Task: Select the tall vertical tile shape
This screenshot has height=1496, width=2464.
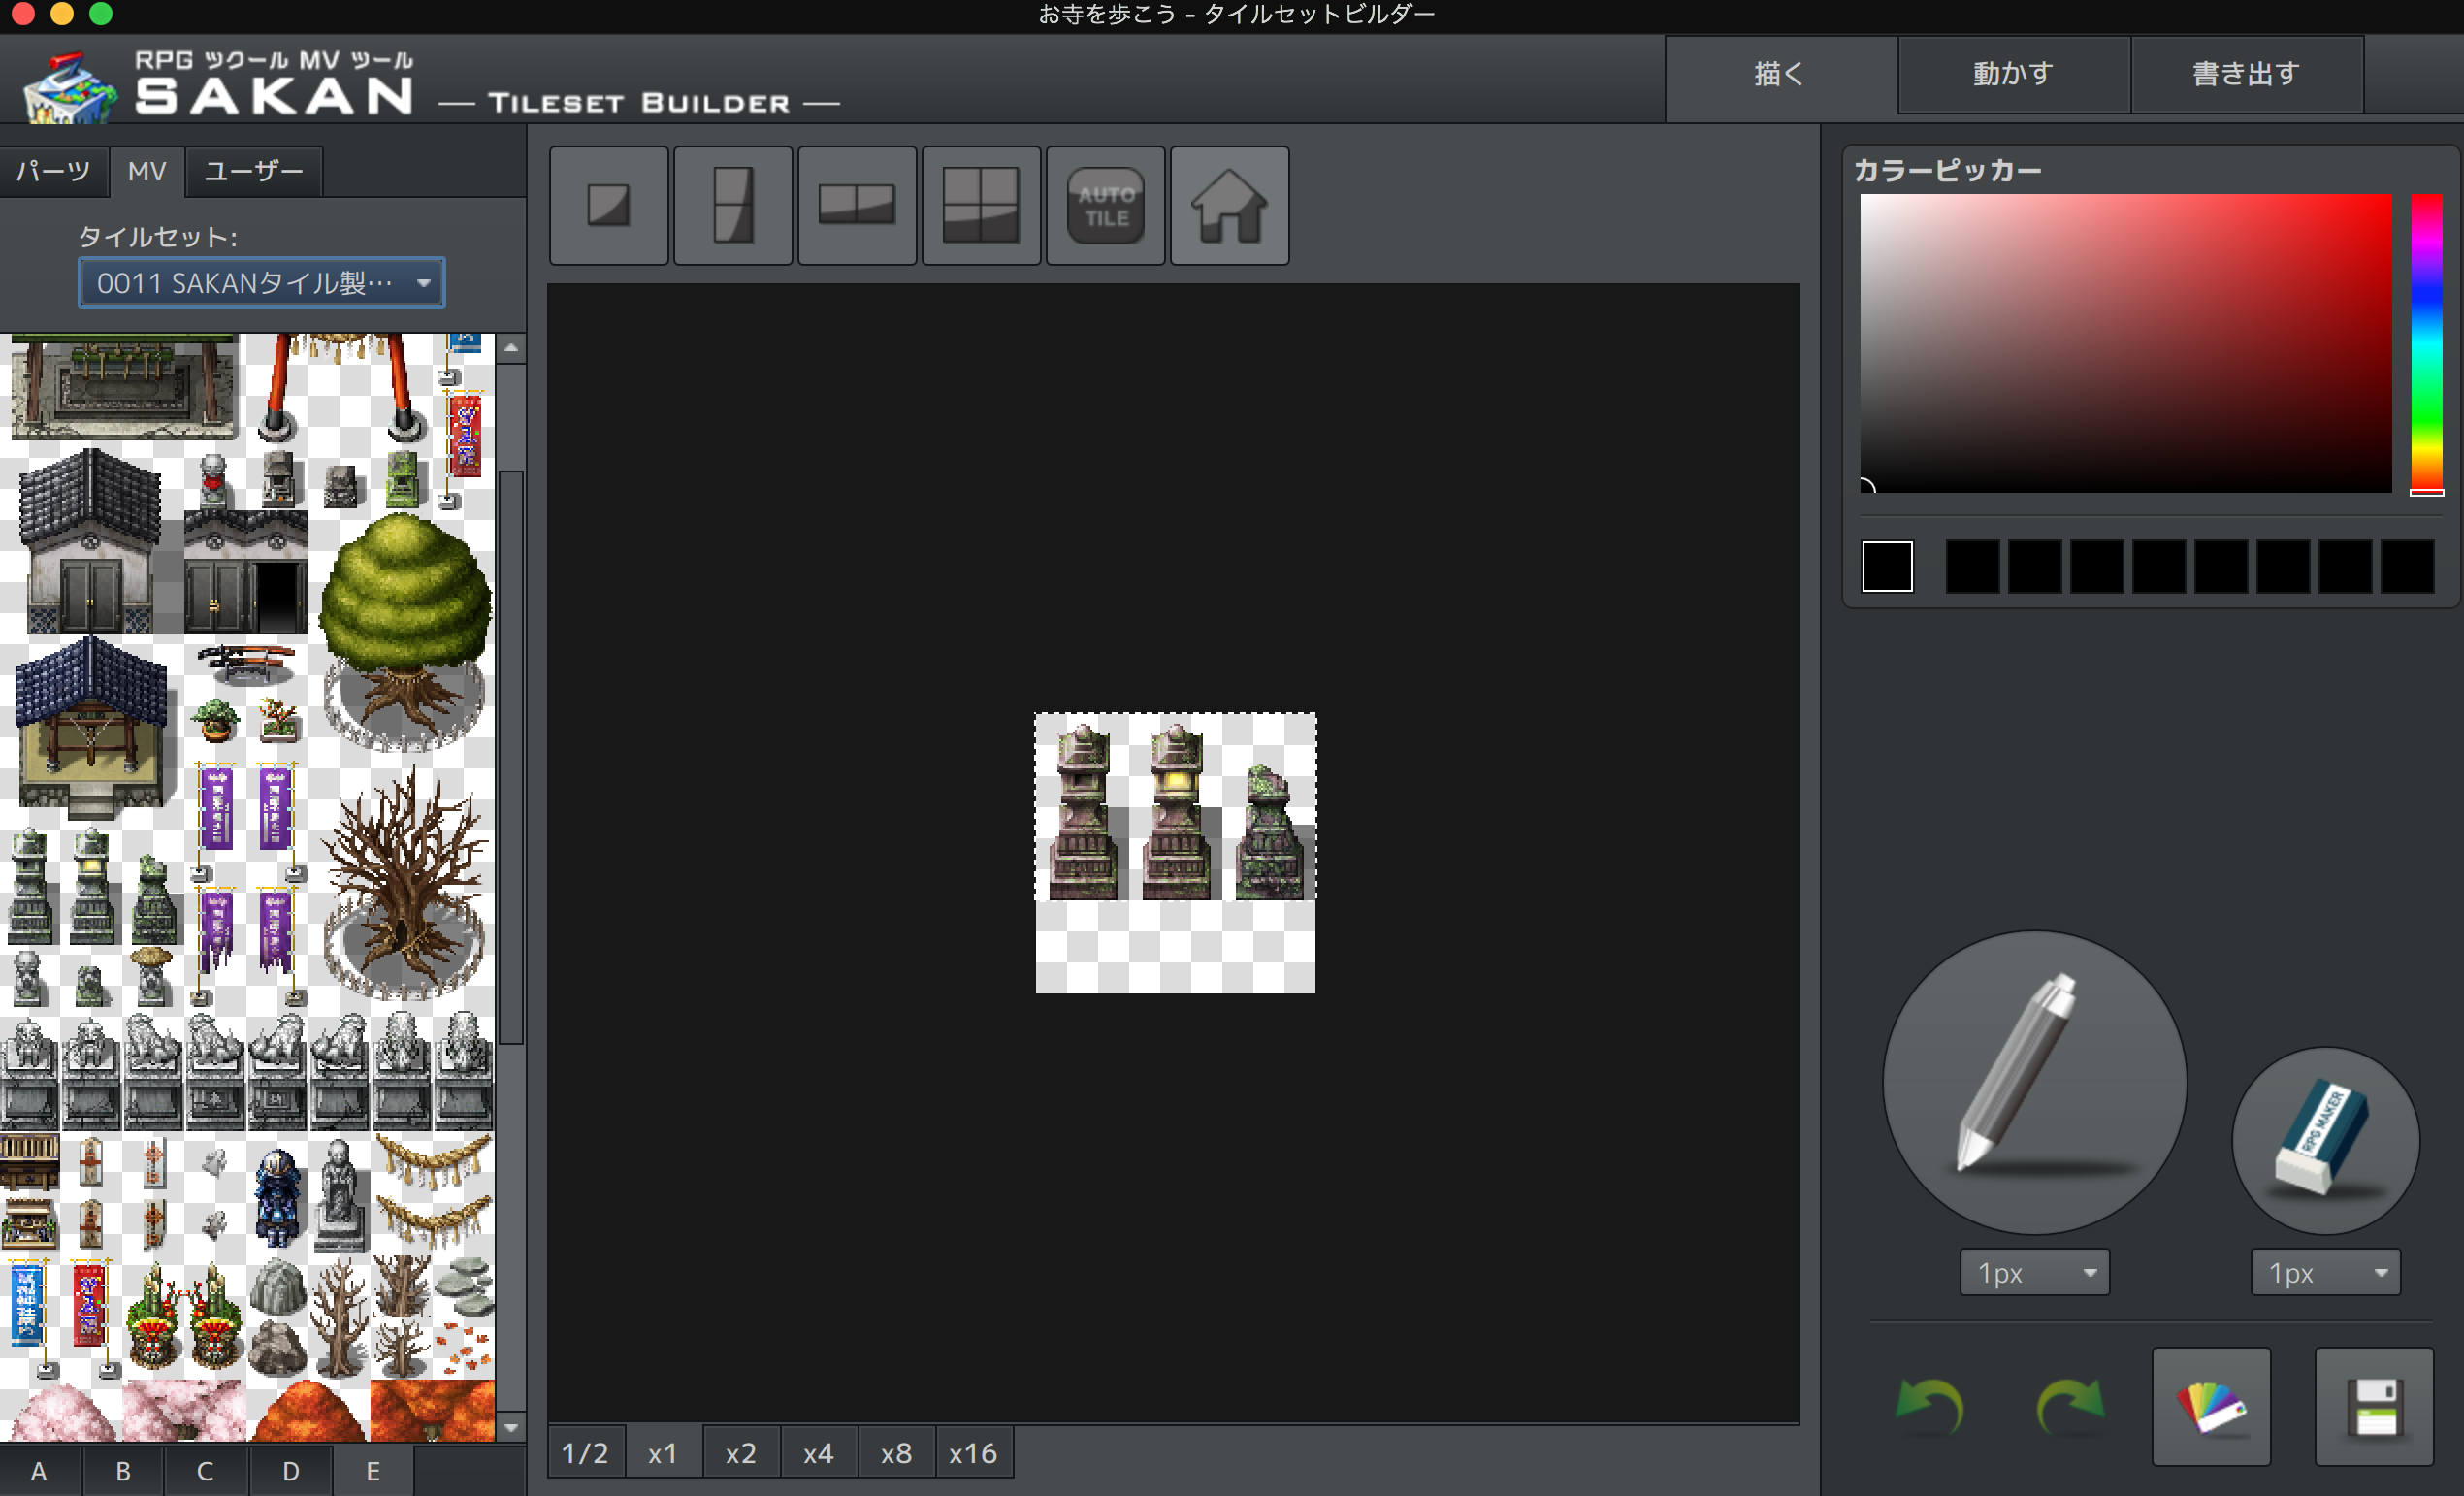Action: 733,206
